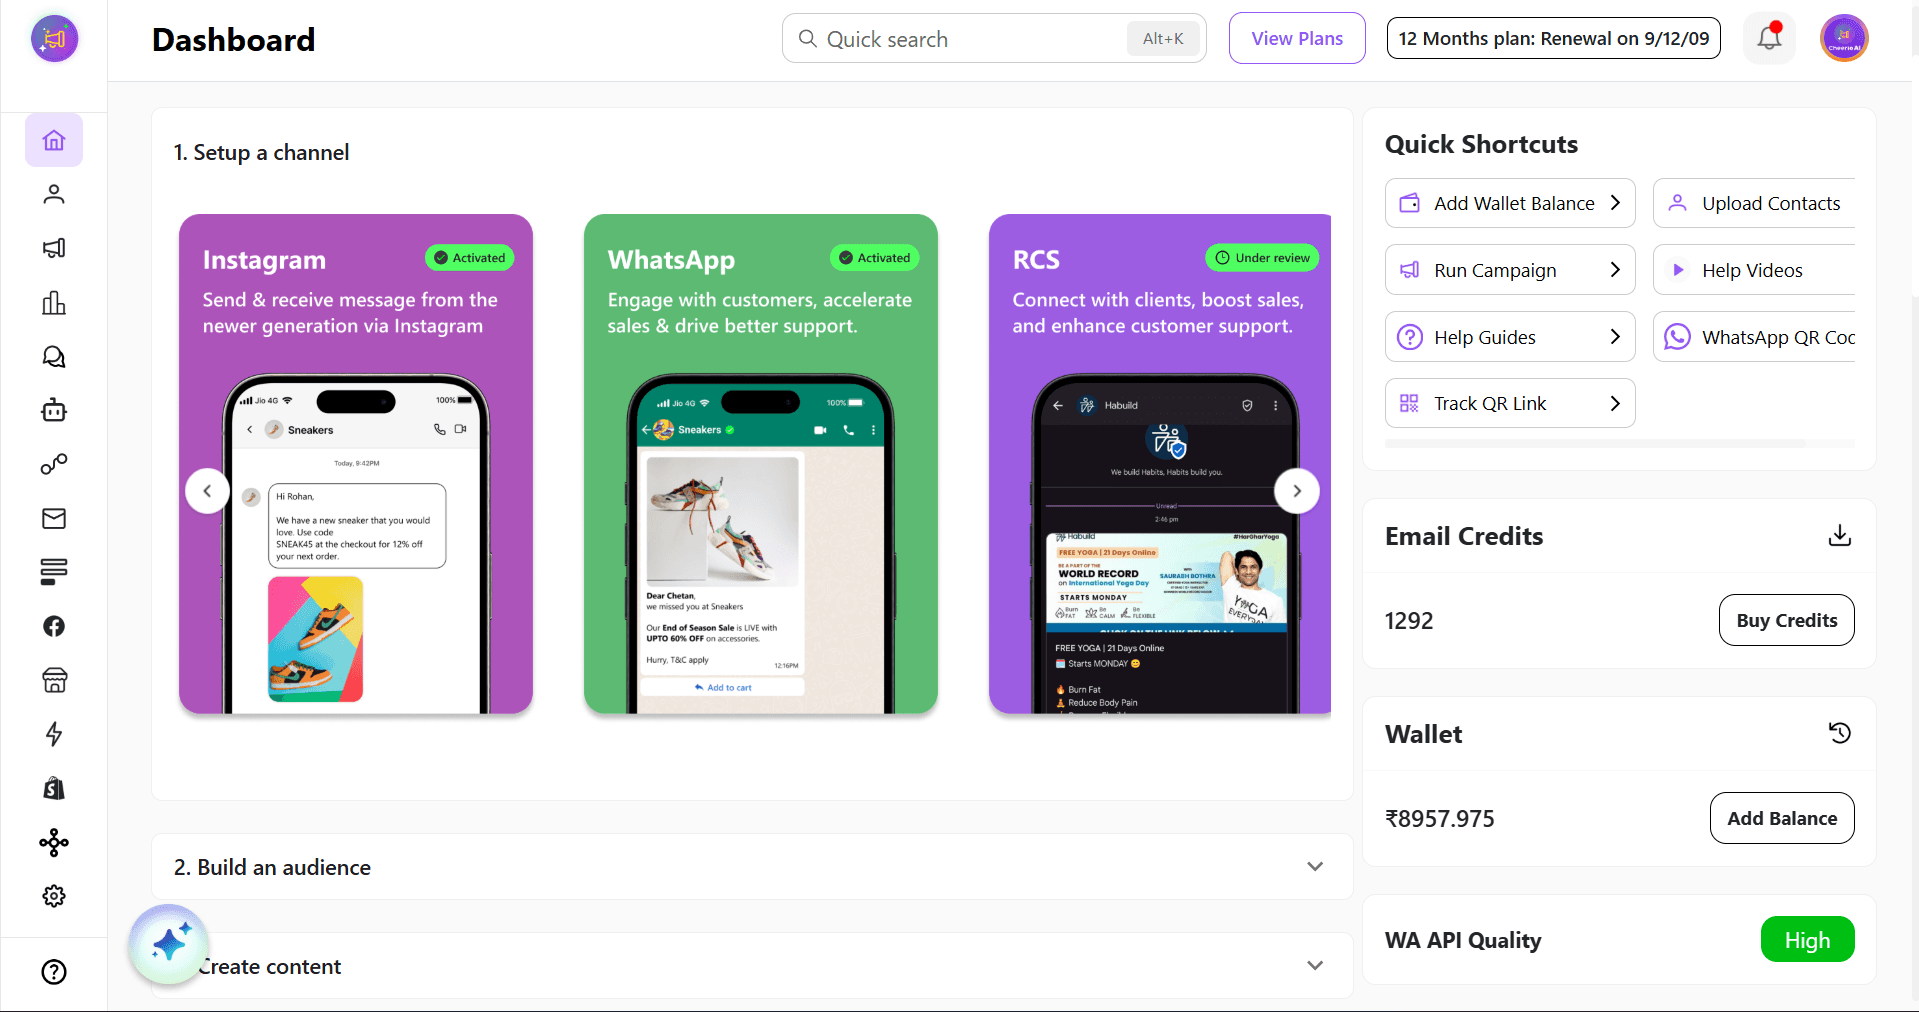Screen dimensions: 1919x1012
Task: Expand the Create content section
Action: click(752, 966)
